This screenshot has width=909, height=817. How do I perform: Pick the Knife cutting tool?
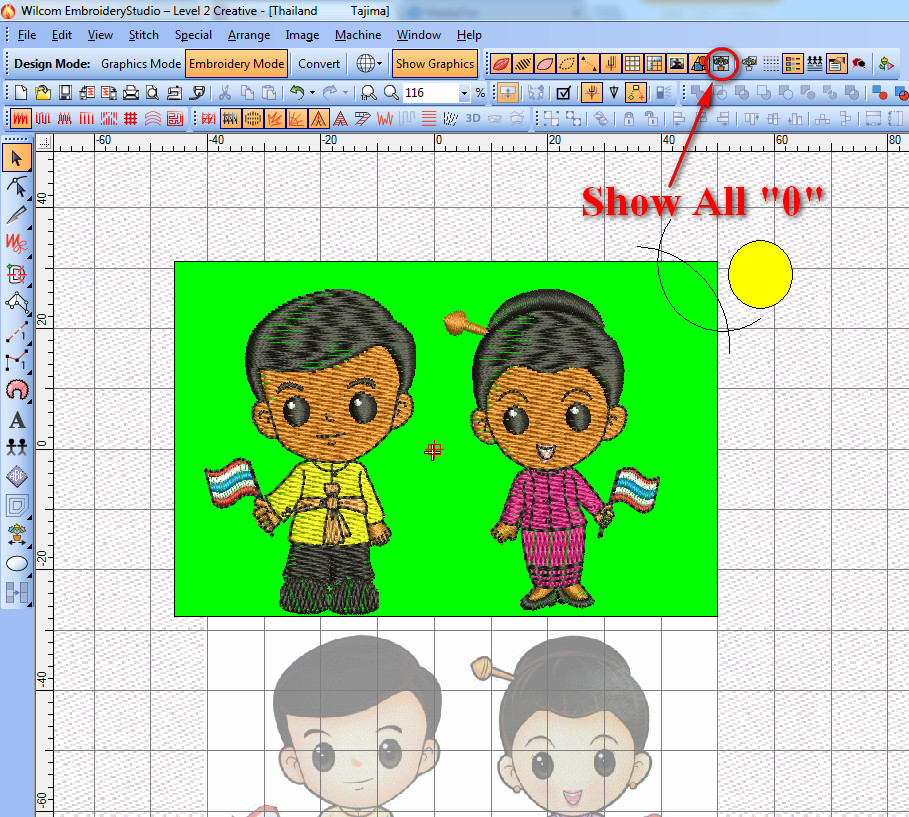point(17,215)
